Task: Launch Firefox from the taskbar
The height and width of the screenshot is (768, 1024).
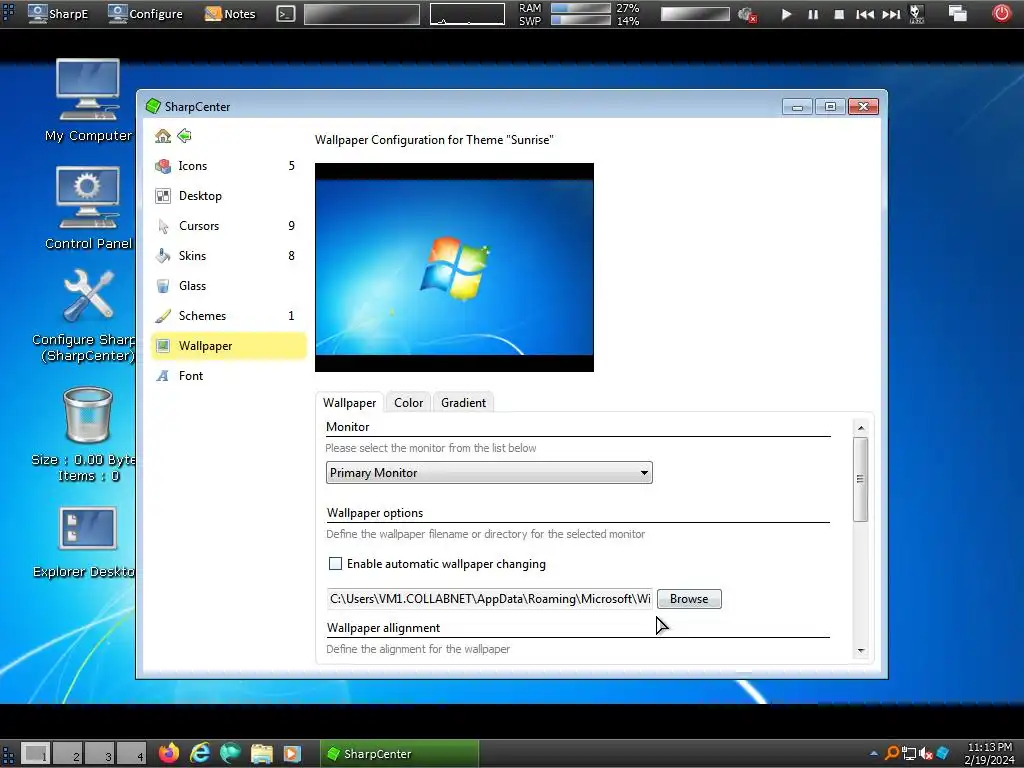Action: tap(168, 754)
